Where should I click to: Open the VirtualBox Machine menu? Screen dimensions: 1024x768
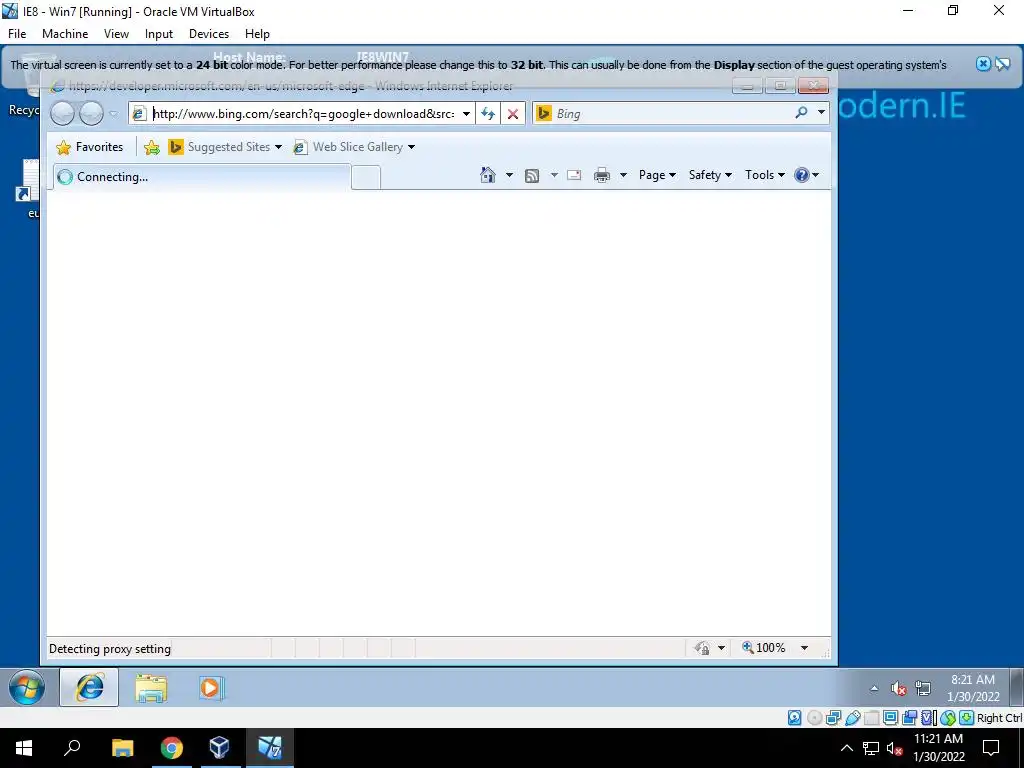(65, 34)
